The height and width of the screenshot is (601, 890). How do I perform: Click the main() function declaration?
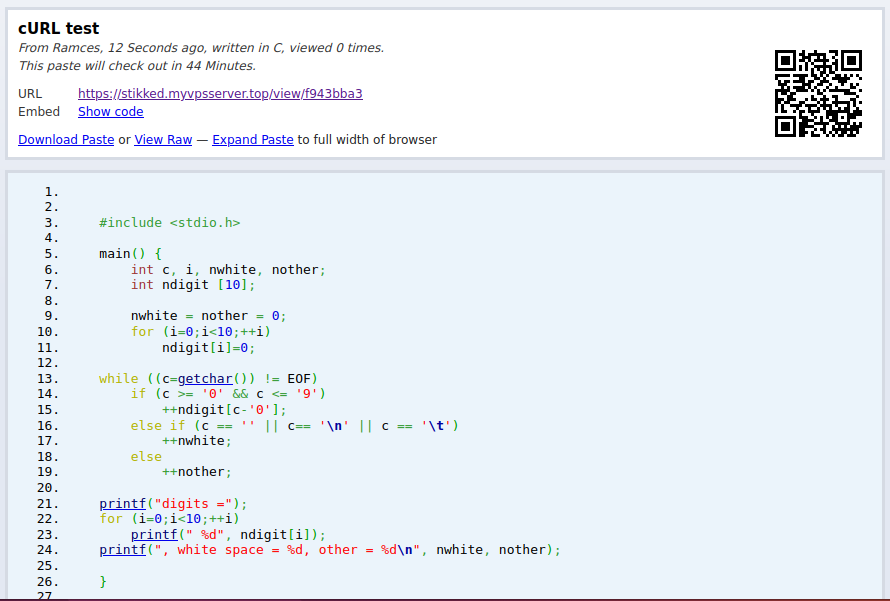pyautogui.click(x=120, y=253)
